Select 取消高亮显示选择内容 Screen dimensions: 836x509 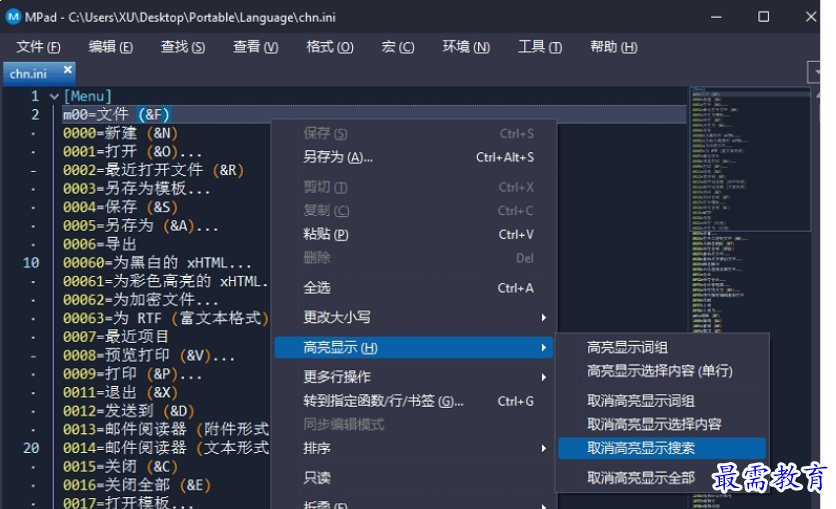pos(662,424)
